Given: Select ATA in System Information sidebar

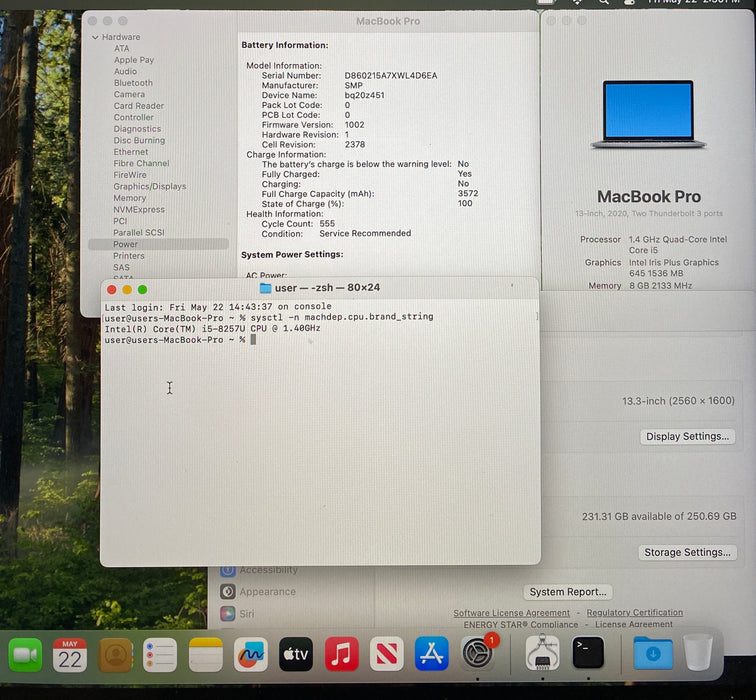Looking at the screenshot, I should (x=122, y=49).
